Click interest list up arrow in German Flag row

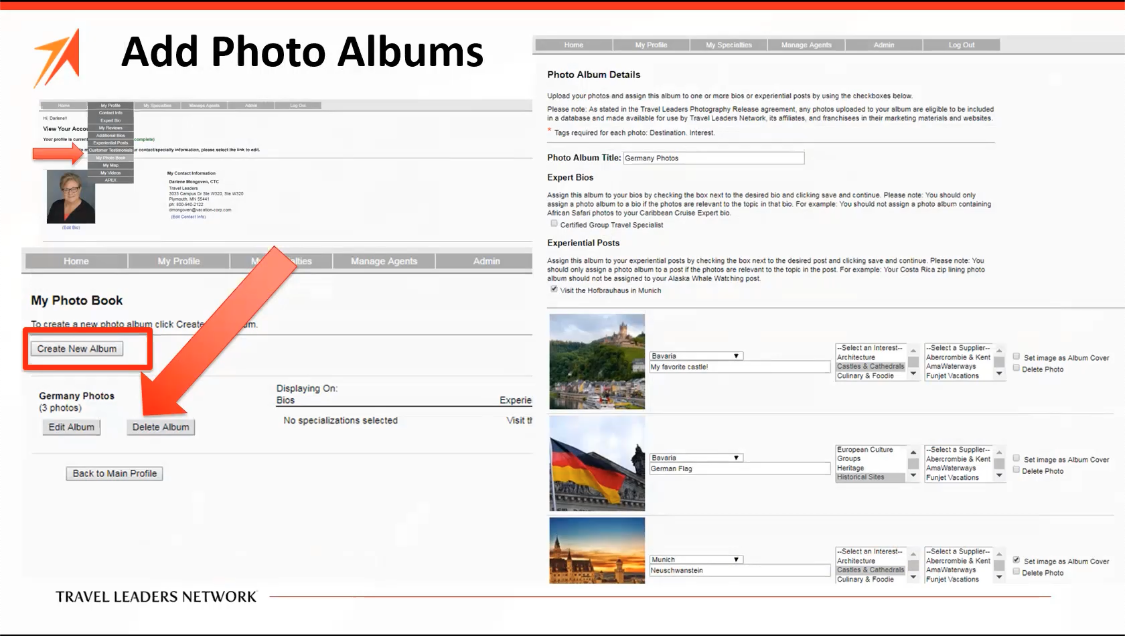coord(913,452)
